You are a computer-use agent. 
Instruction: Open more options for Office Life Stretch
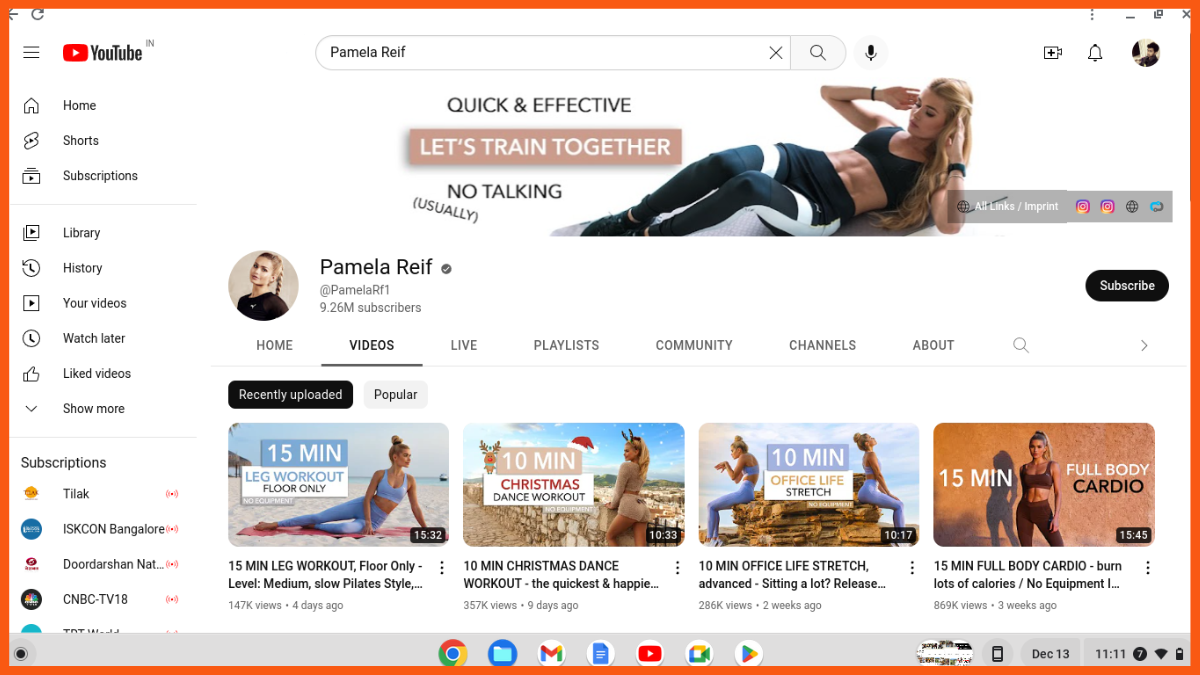[912, 568]
